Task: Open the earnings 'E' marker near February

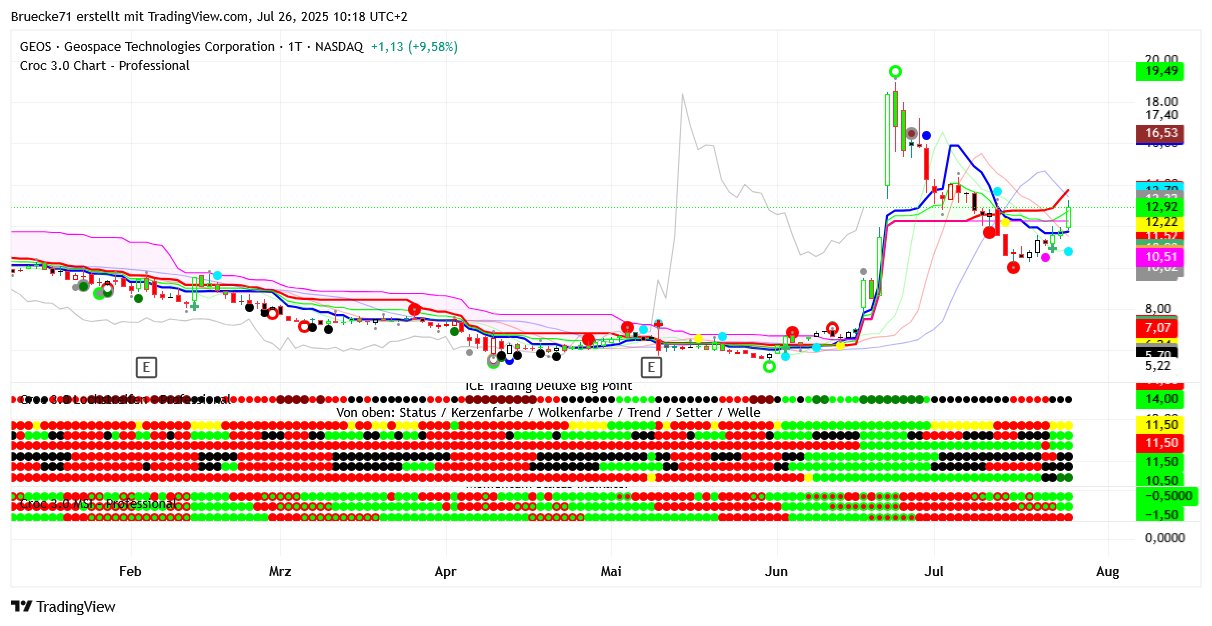Action: pos(146,367)
